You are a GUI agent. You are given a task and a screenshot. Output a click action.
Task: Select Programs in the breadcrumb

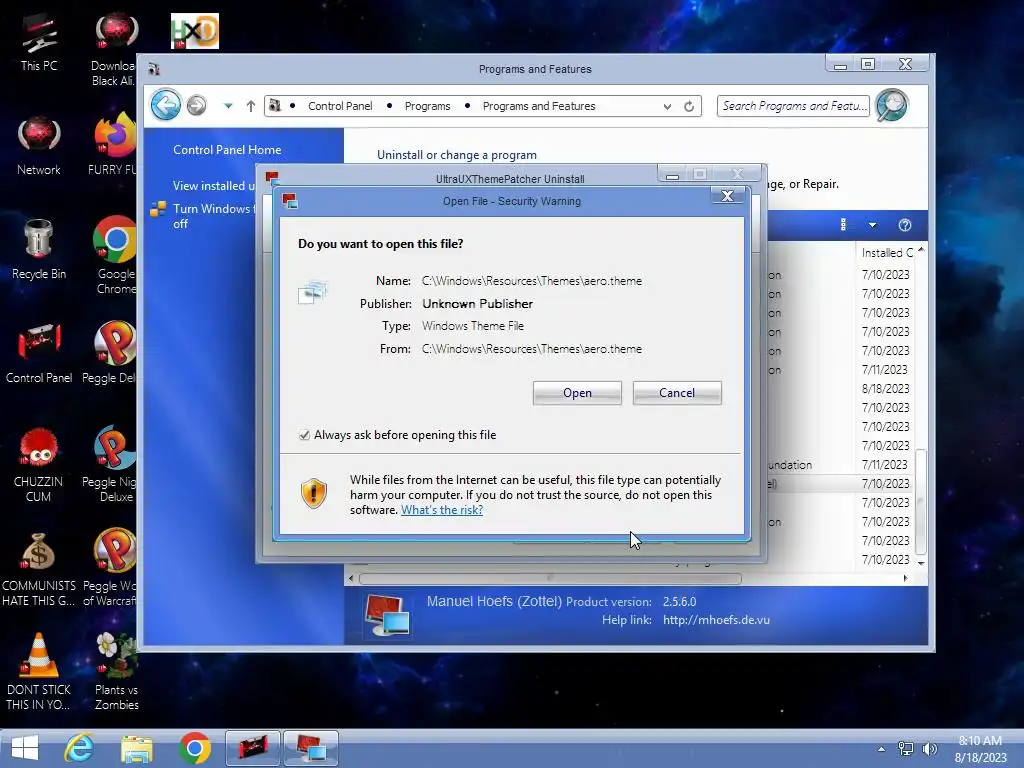point(428,106)
